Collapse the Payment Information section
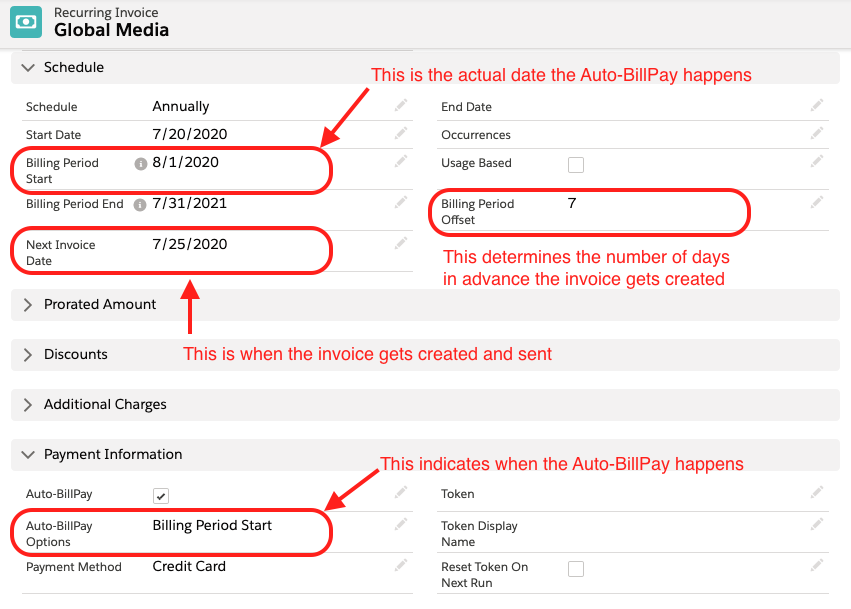Screen dimensions: 851x609 click(28, 455)
